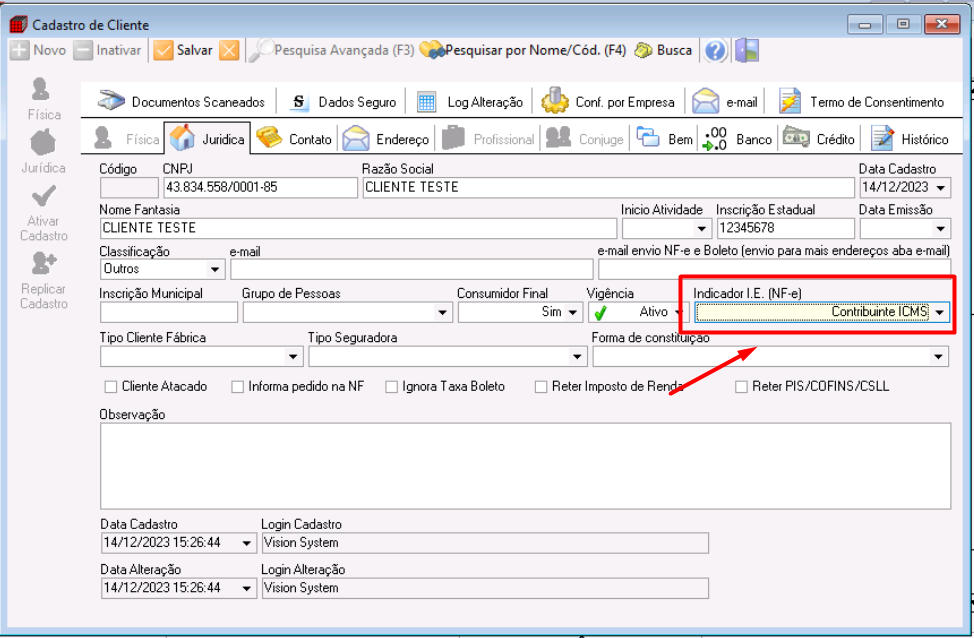Screen dimensions: 974x638
Task: Open Inicio Atividade date dropdown
Action: coord(701,229)
